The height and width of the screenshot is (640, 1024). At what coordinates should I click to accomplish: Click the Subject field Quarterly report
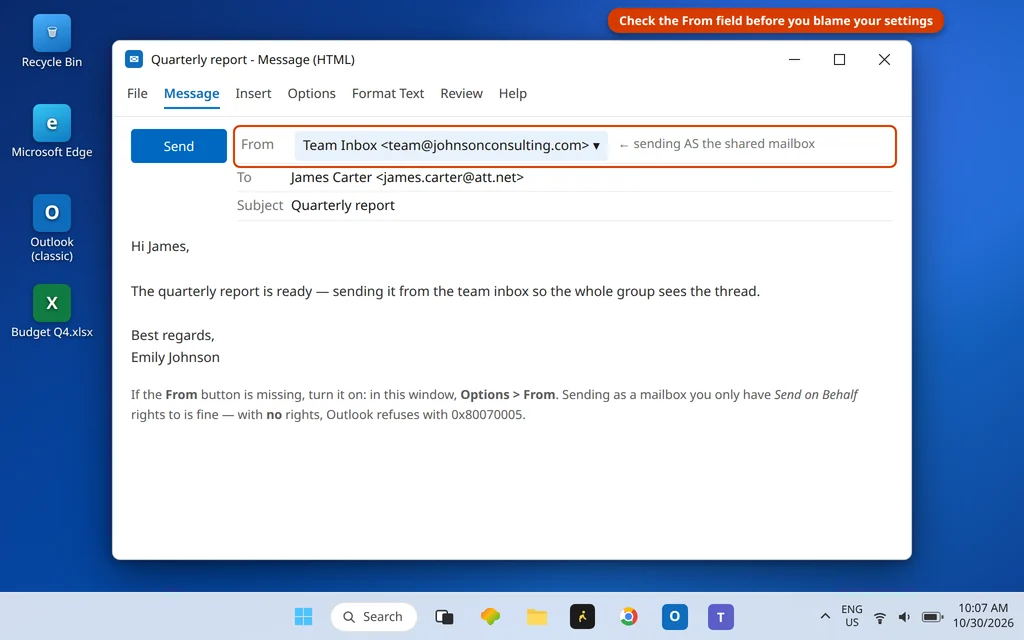pyautogui.click(x=343, y=205)
